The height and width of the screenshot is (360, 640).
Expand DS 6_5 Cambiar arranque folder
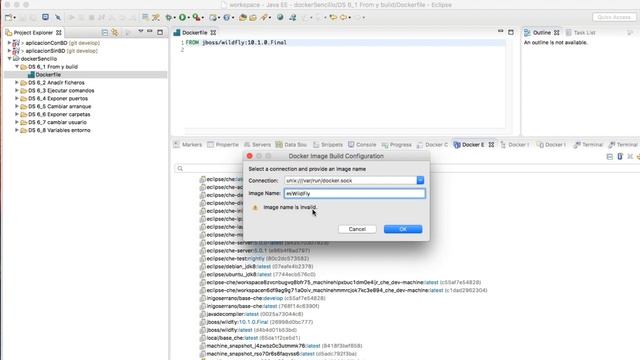17,106
